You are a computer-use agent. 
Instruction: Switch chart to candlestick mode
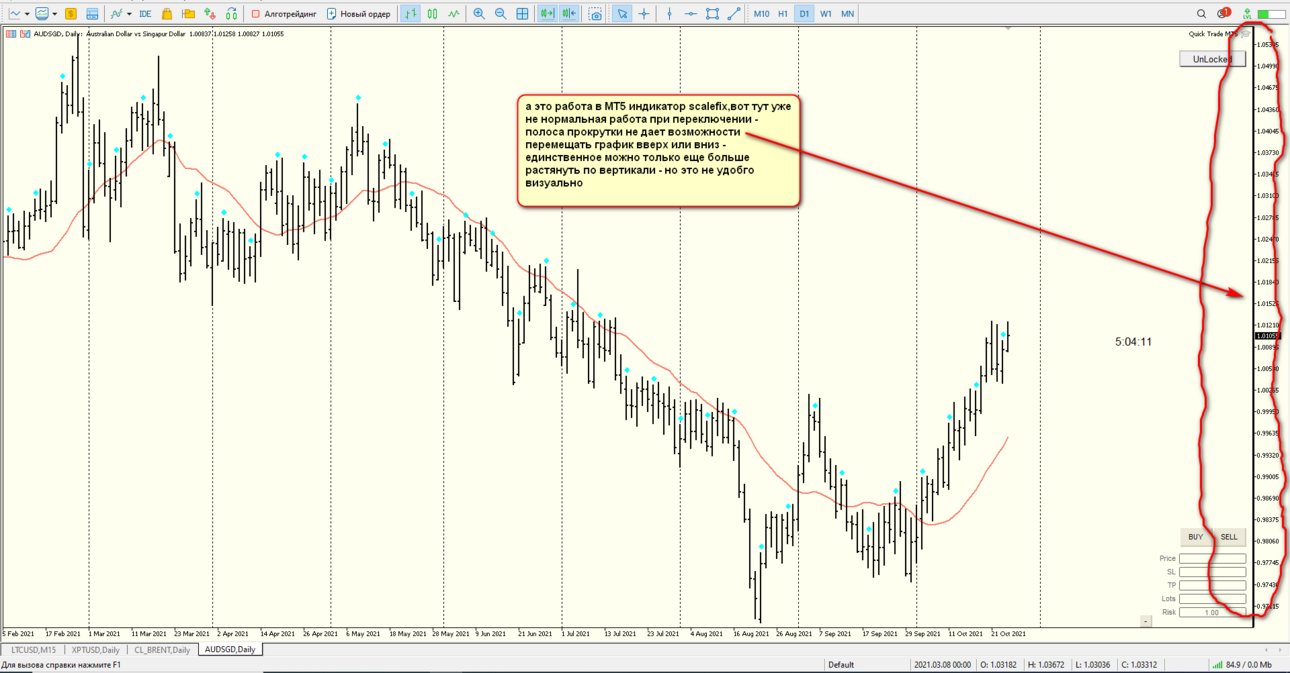(x=432, y=14)
